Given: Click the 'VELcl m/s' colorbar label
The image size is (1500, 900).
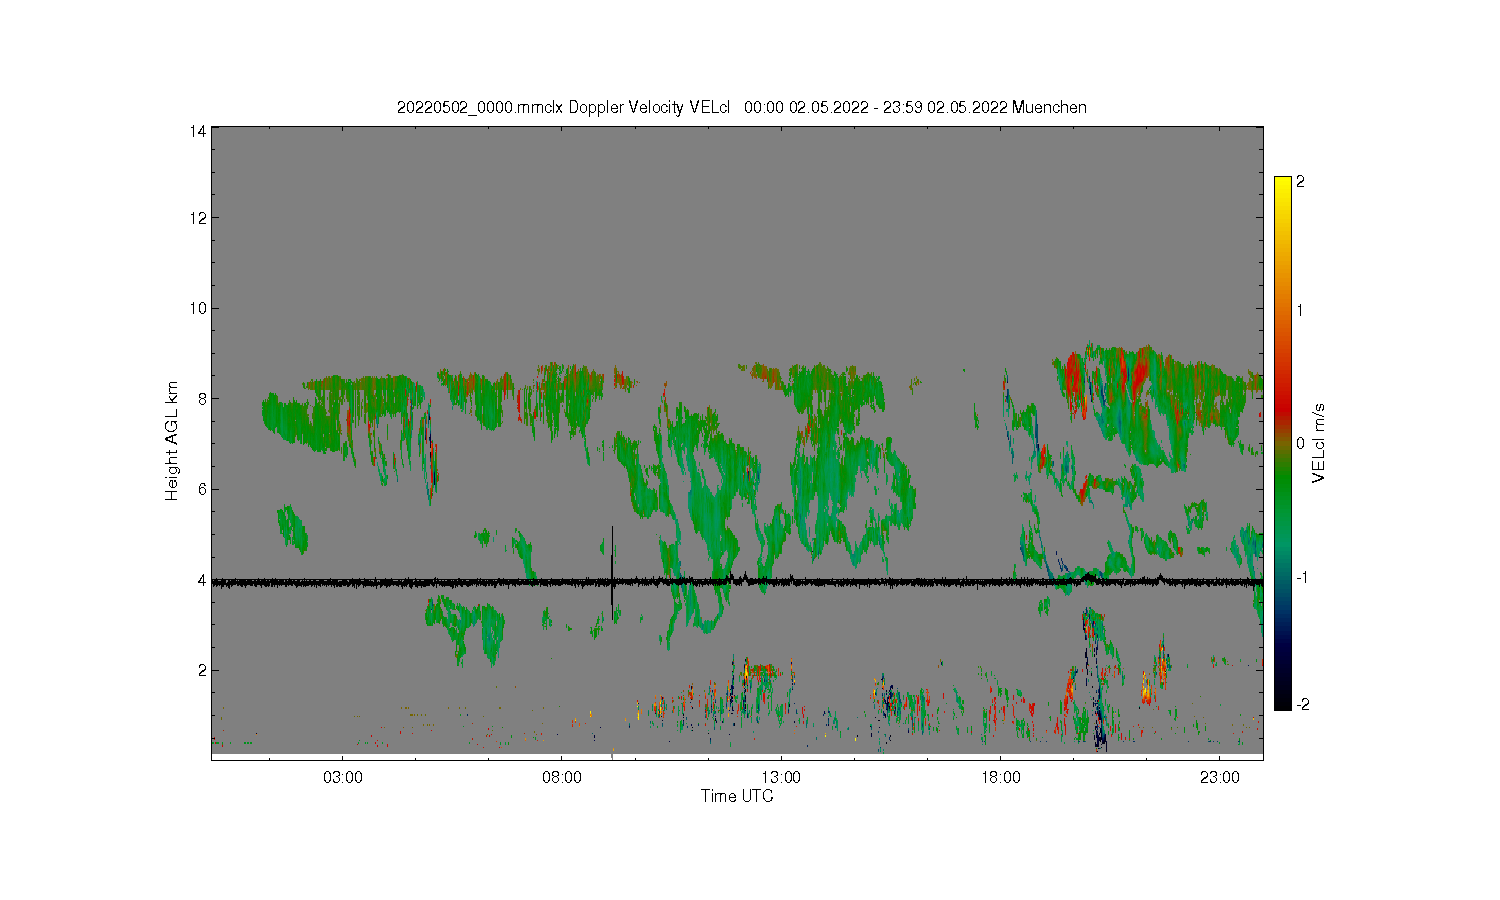Looking at the screenshot, I should (x=1319, y=443).
